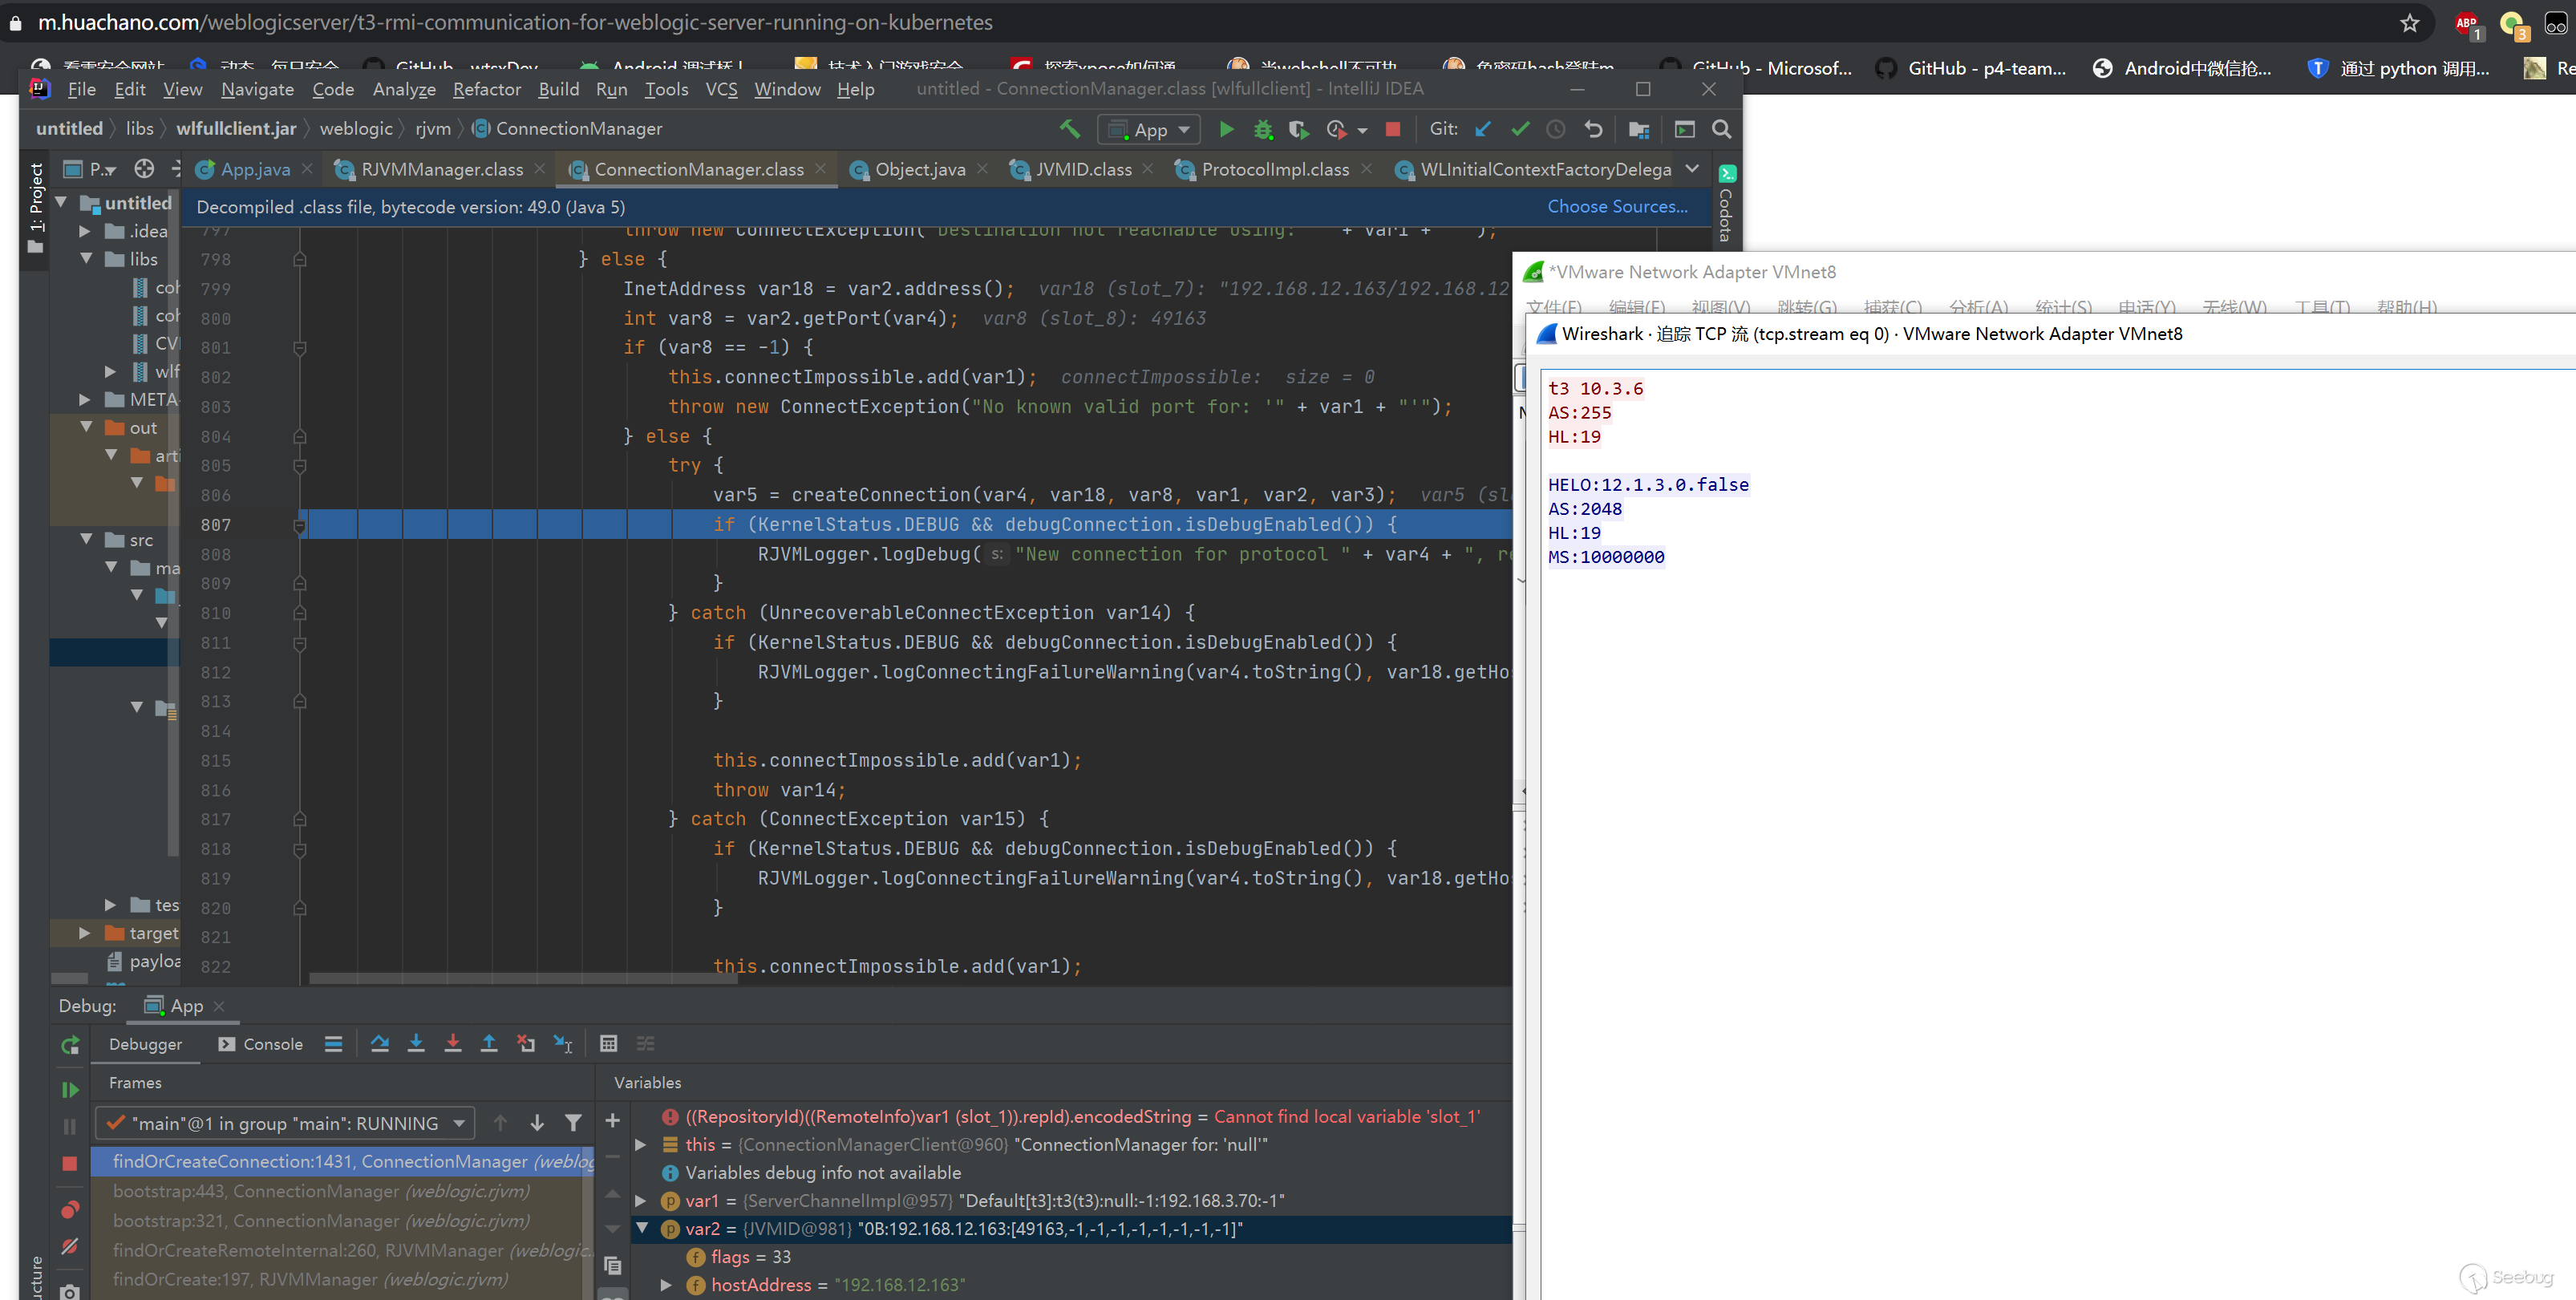This screenshot has width=2576, height=1300.
Task: Collapse the var2 JVMID variable node
Action: [x=642, y=1228]
